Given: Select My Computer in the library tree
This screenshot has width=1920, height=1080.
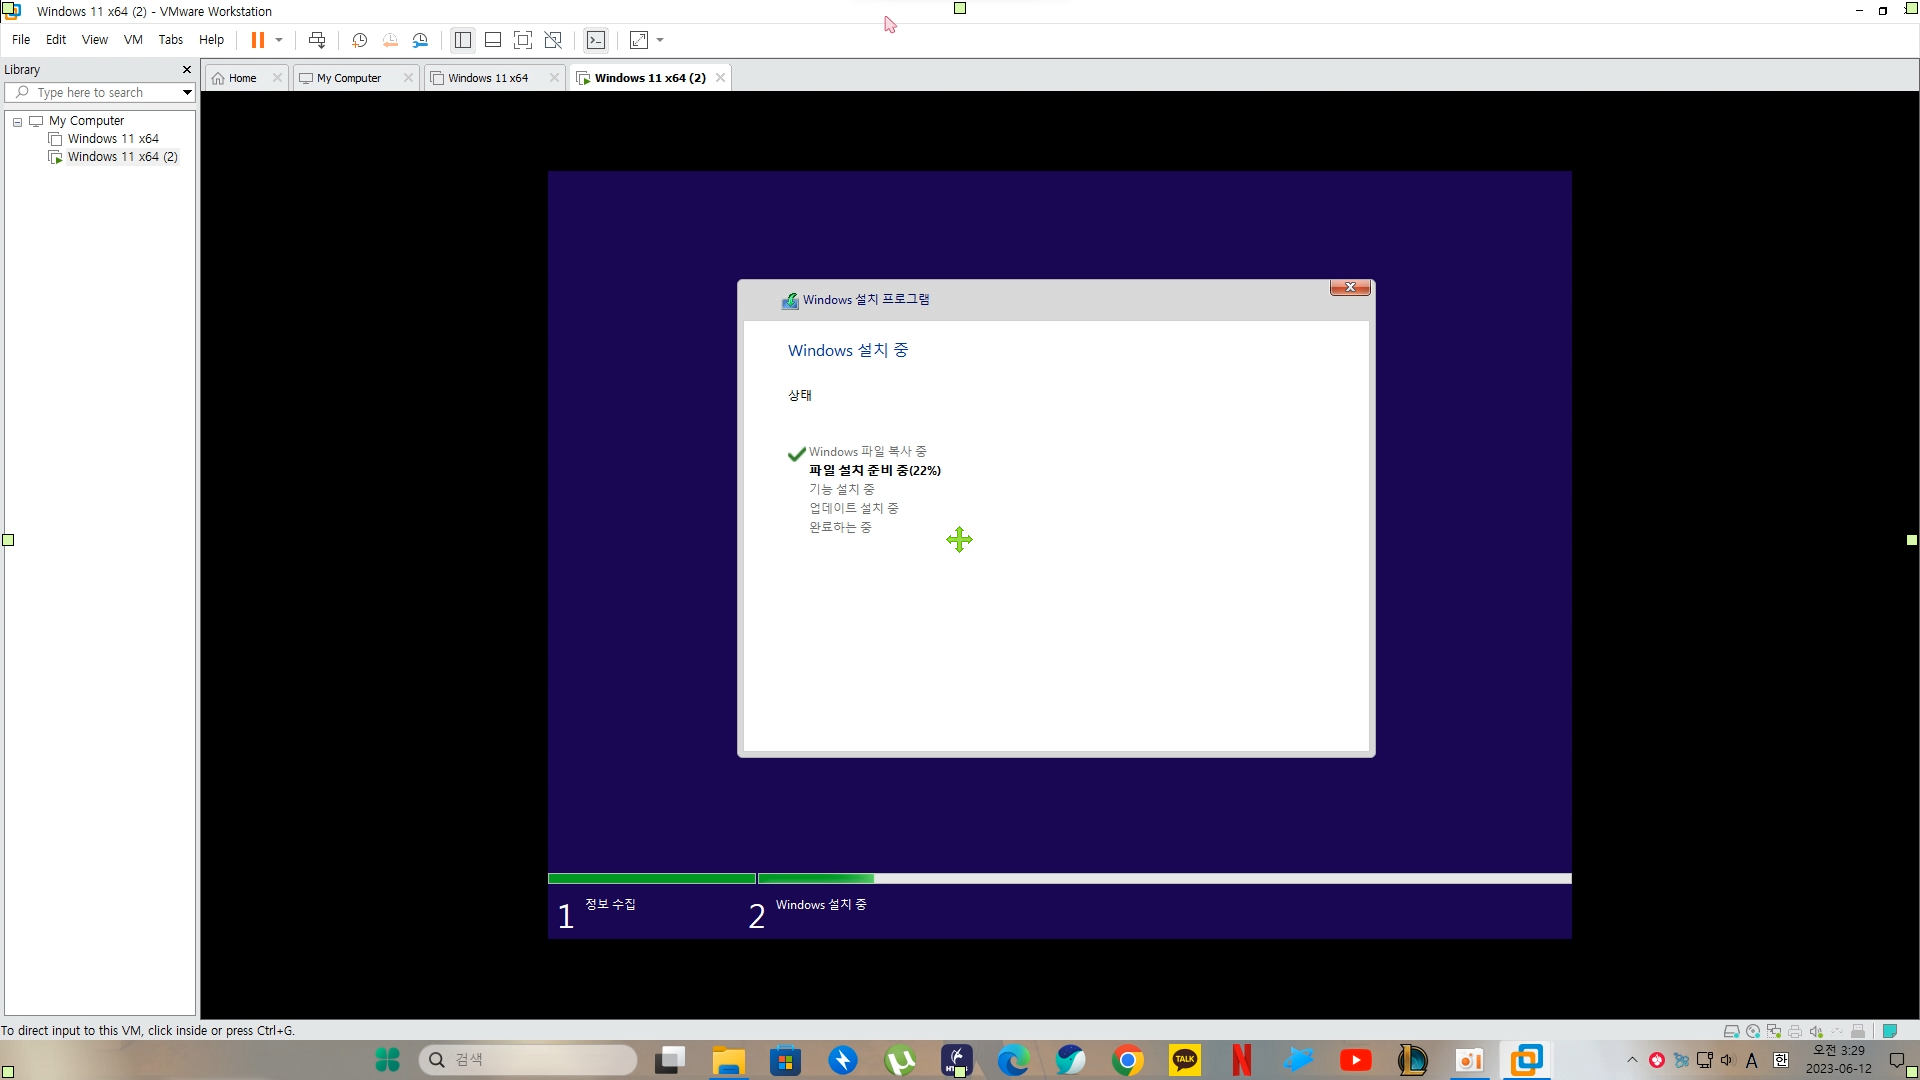Looking at the screenshot, I should [x=86, y=121].
